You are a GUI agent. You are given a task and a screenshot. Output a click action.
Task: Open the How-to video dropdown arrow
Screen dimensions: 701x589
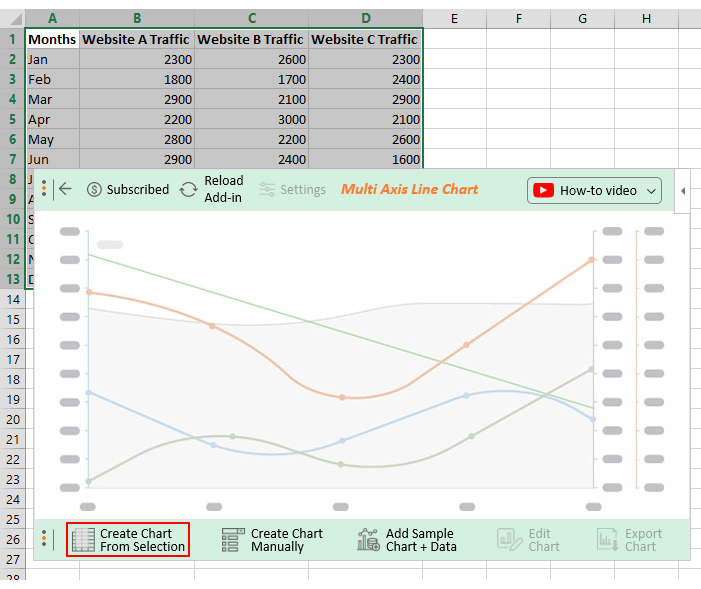(x=651, y=191)
